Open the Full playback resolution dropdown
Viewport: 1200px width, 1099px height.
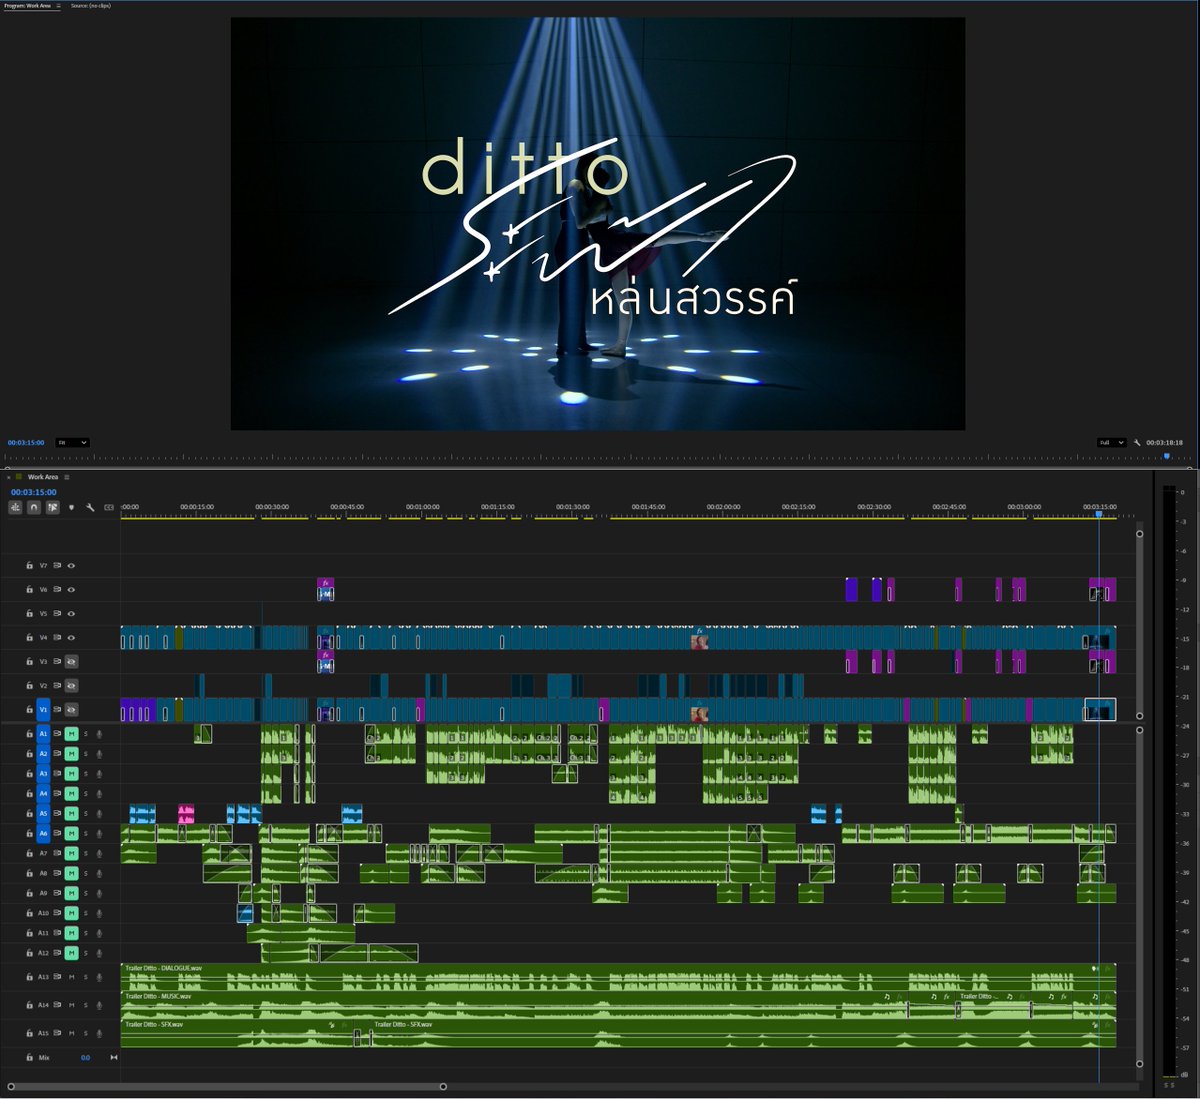click(1110, 442)
